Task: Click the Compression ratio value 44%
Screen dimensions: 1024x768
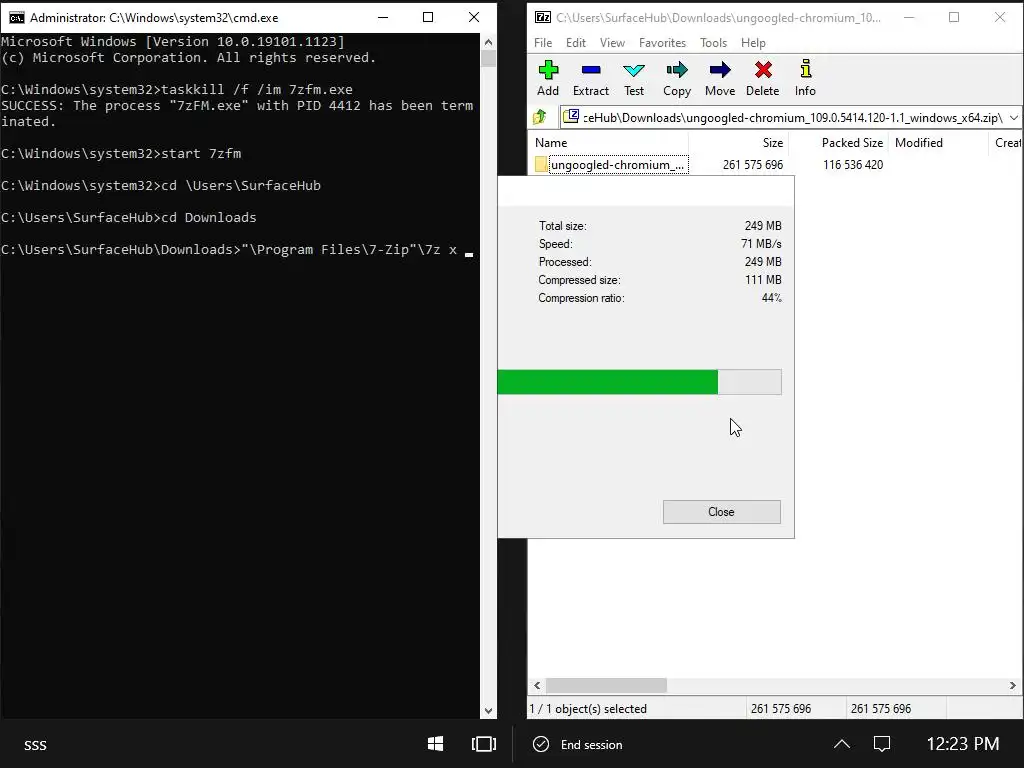Action: pyautogui.click(x=771, y=298)
